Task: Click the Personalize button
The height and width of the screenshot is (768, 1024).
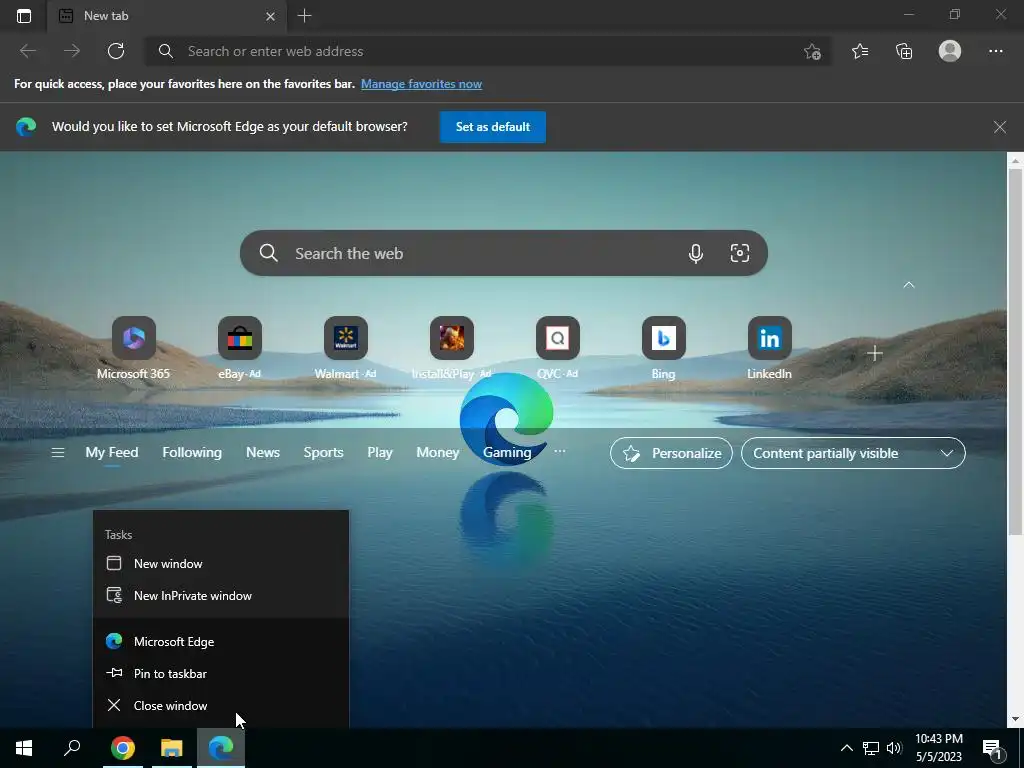Action: pyautogui.click(x=671, y=453)
